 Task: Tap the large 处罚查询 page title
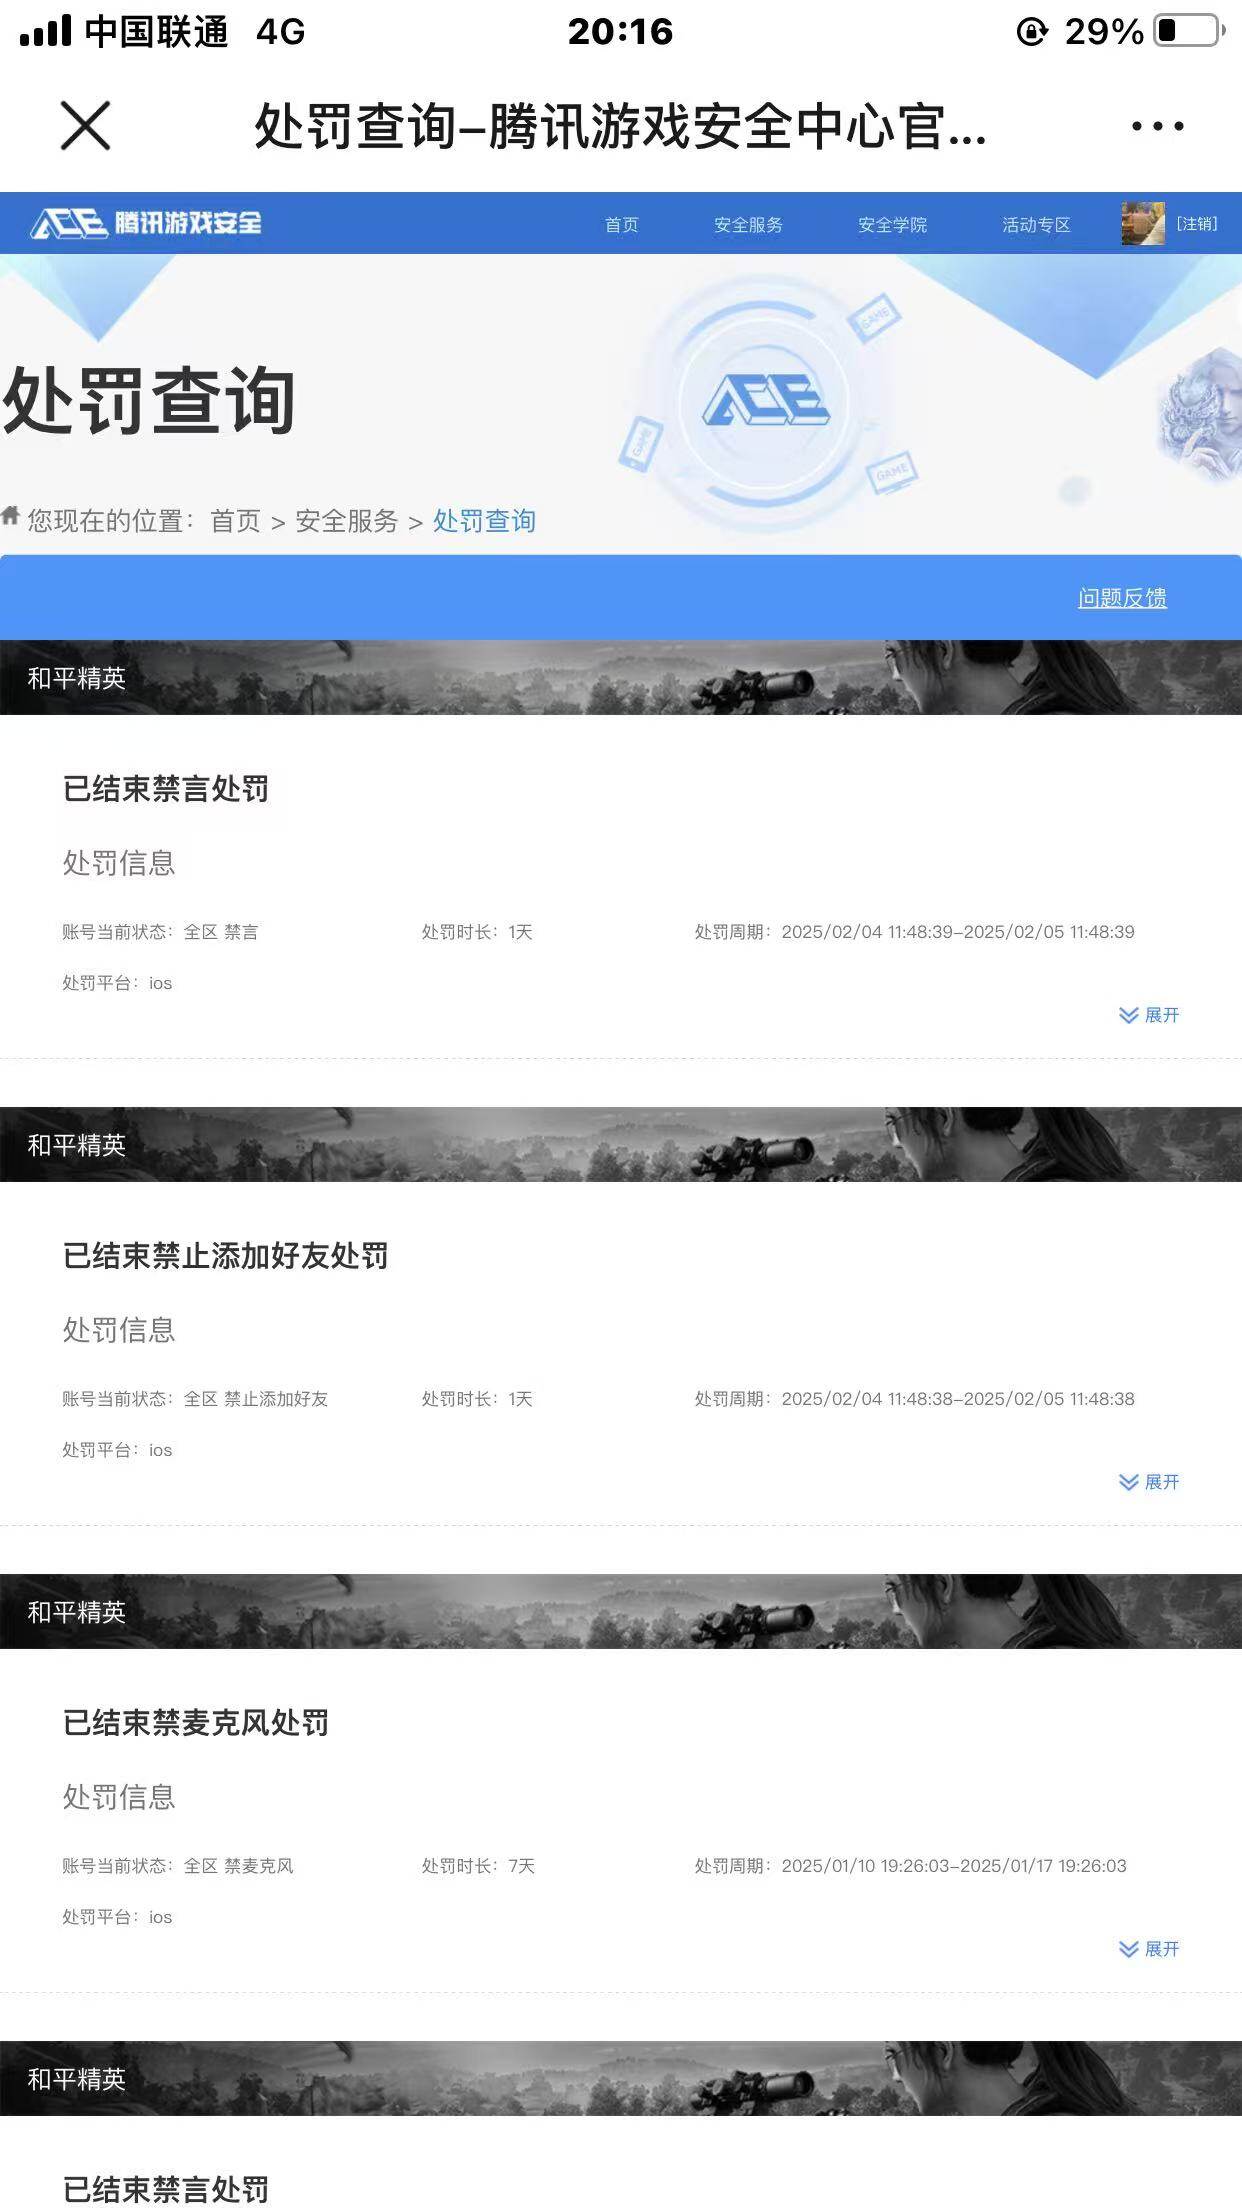(148, 401)
